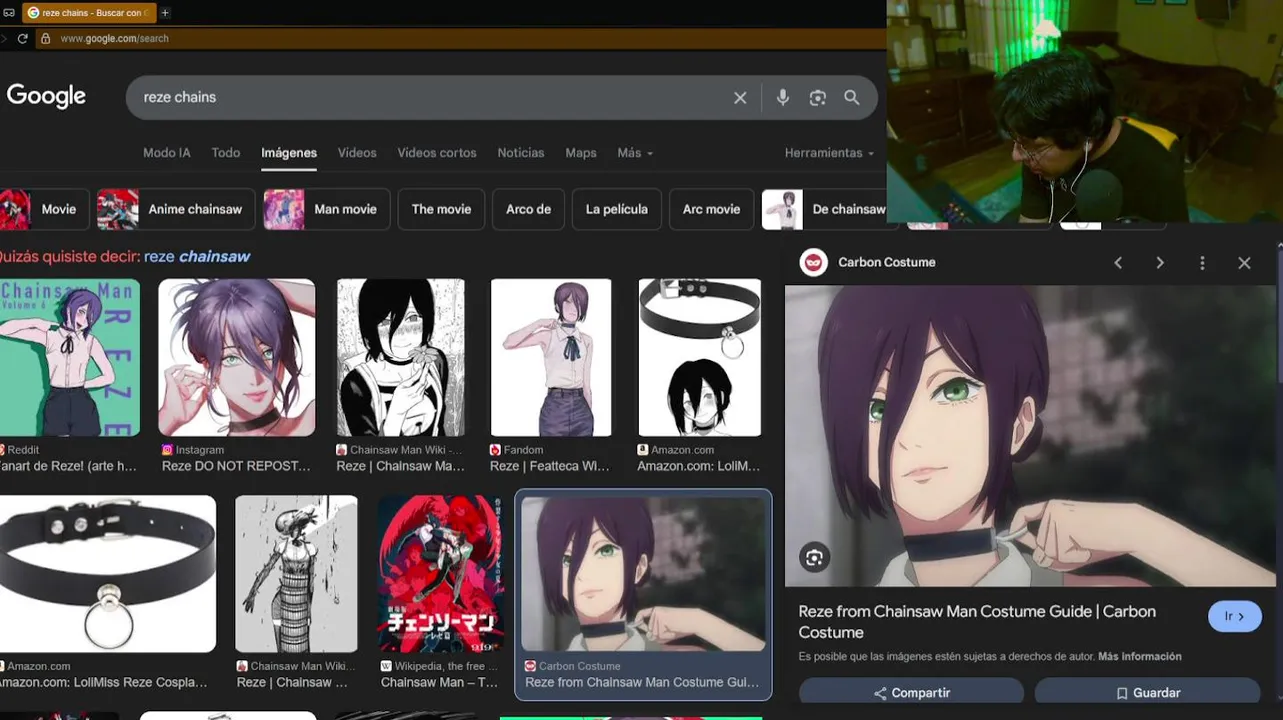Screen dimensions: 1283x720
Task: Search inside image with Lens overlay icon
Action: click(x=814, y=558)
